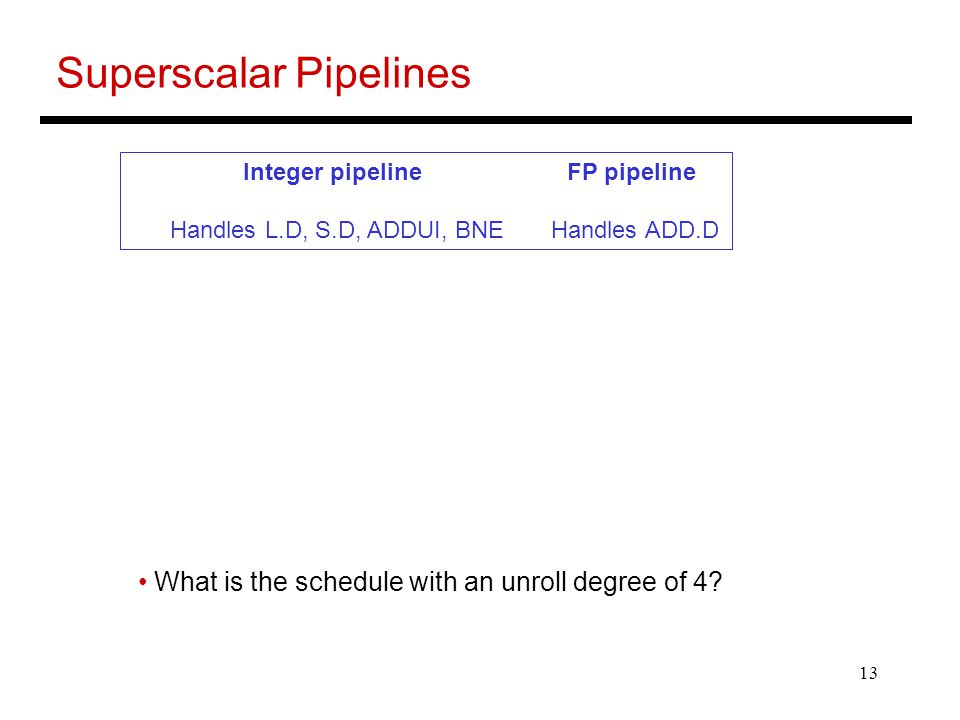960x720 pixels.
Task: Click the word Handles under FP pipeline
Action: (593, 230)
